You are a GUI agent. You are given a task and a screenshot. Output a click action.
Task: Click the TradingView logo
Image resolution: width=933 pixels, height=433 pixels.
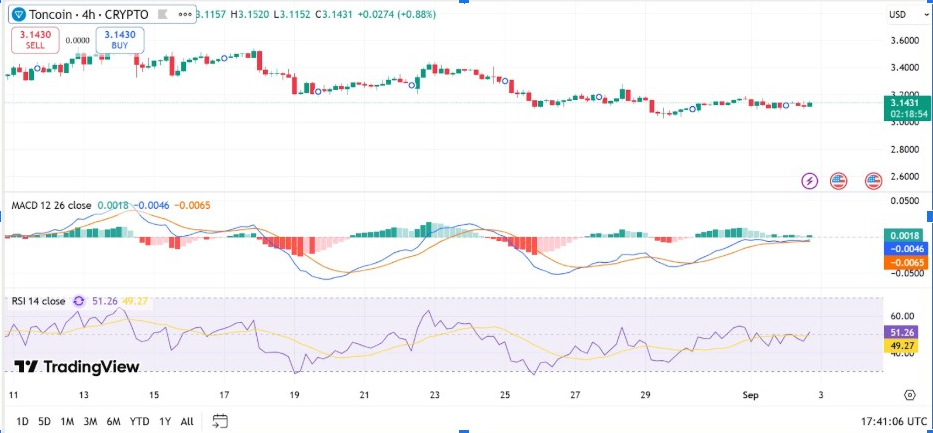click(77, 366)
